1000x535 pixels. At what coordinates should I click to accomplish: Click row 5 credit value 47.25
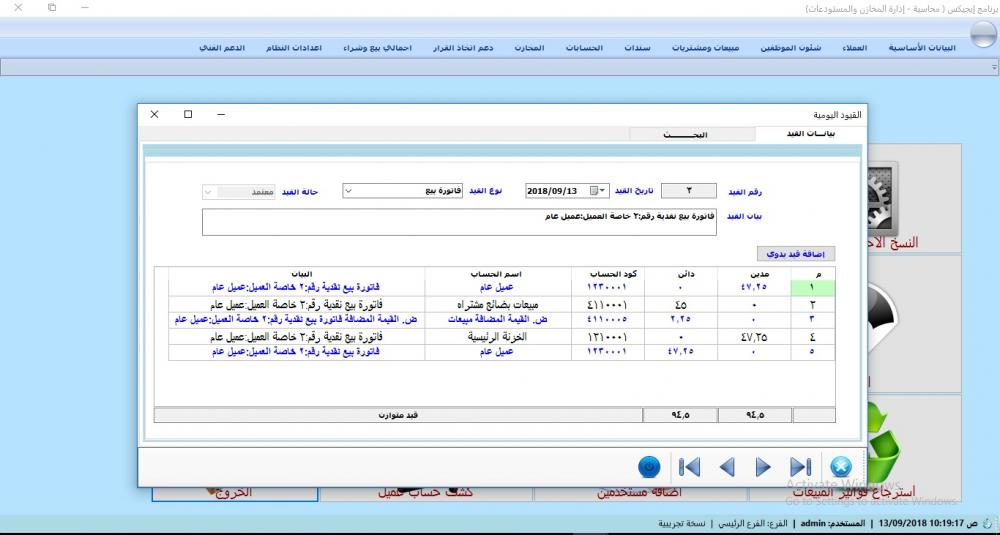(x=680, y=351)
